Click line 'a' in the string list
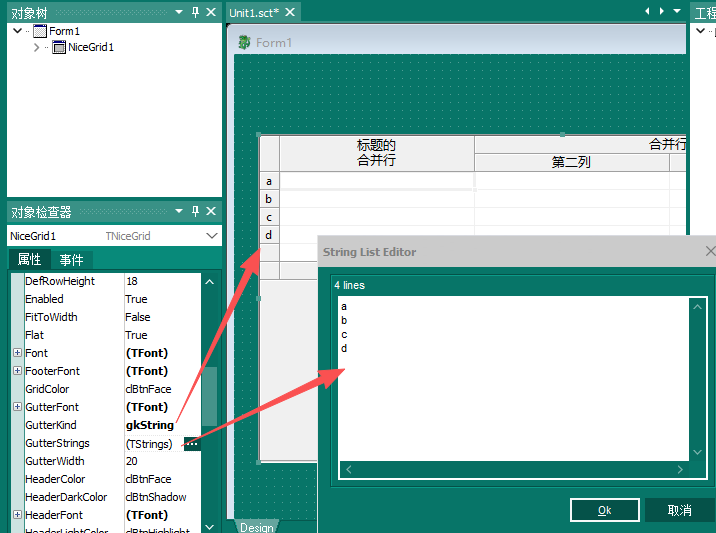This screenshot has width=716, height=533. (x=344, y=306)
